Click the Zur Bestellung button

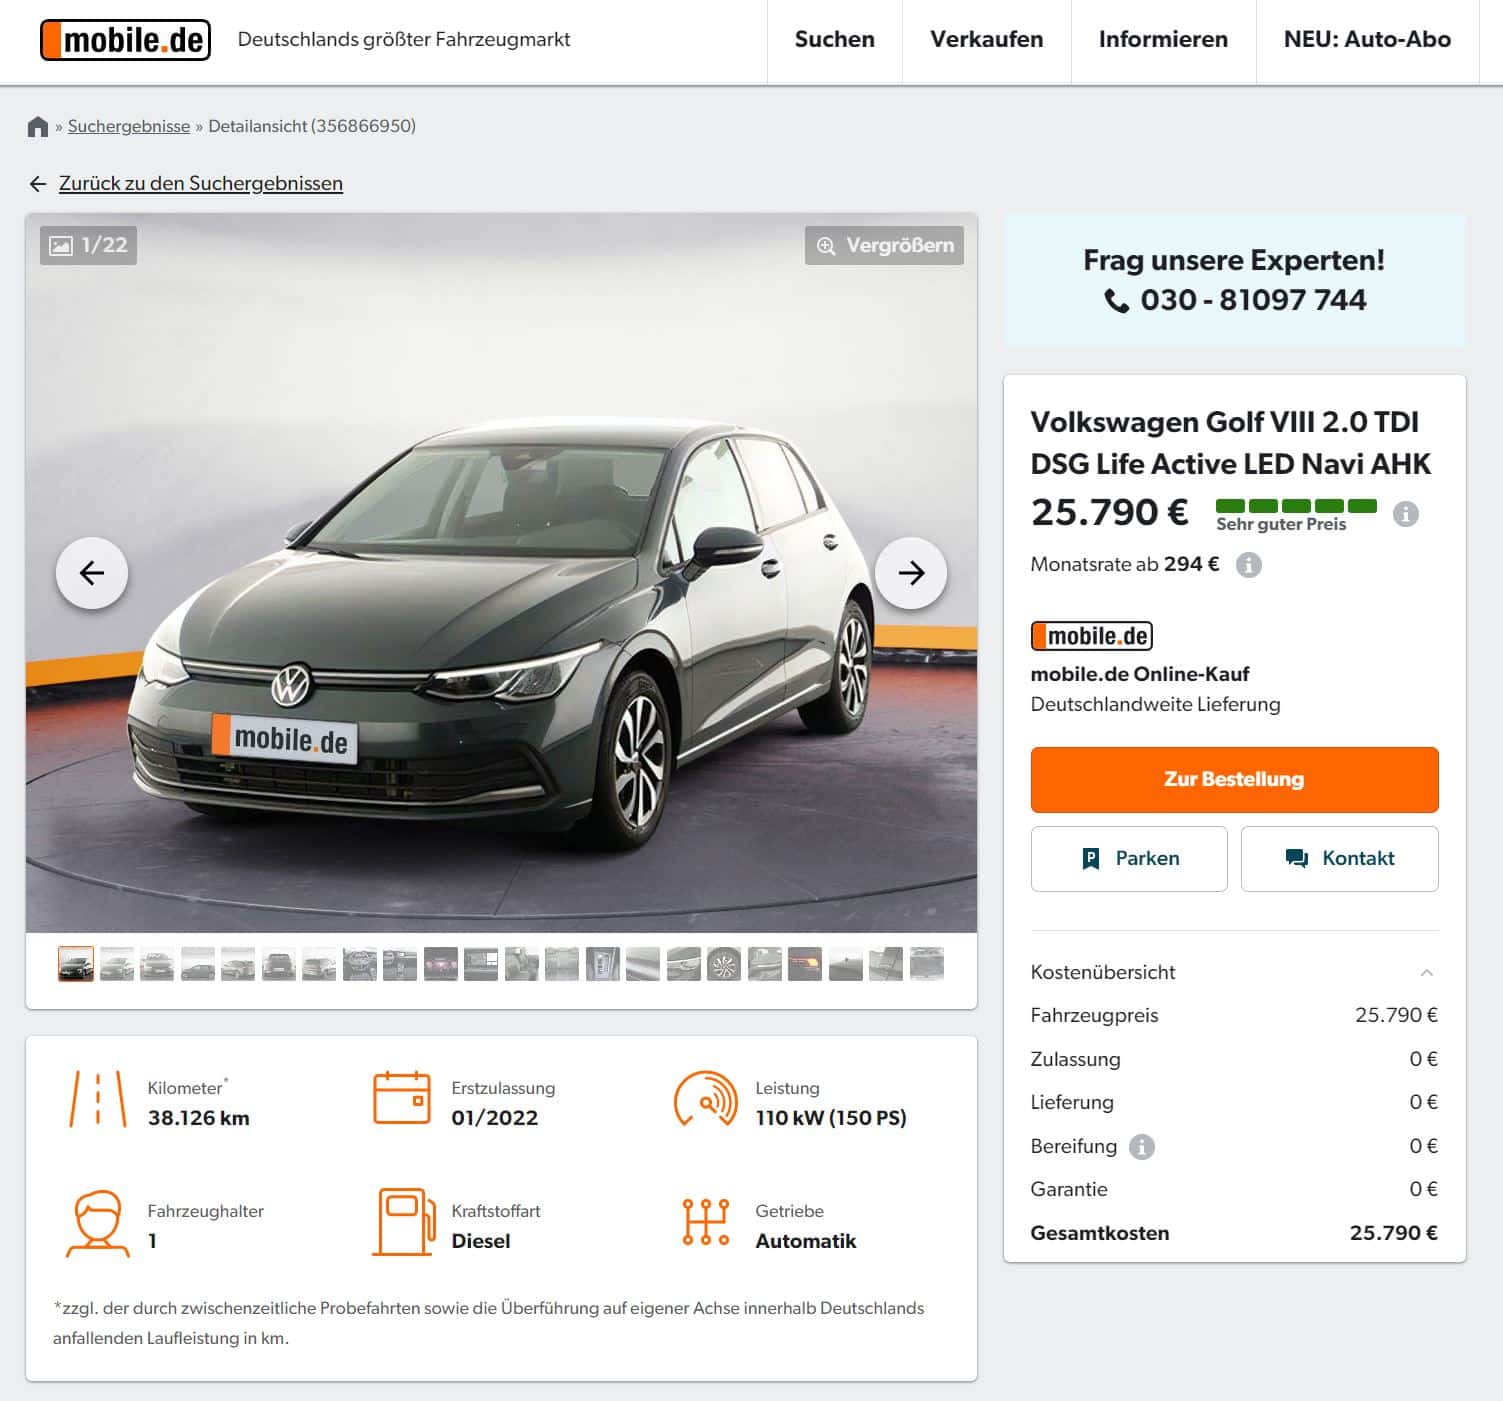[x=1234, y=779]
